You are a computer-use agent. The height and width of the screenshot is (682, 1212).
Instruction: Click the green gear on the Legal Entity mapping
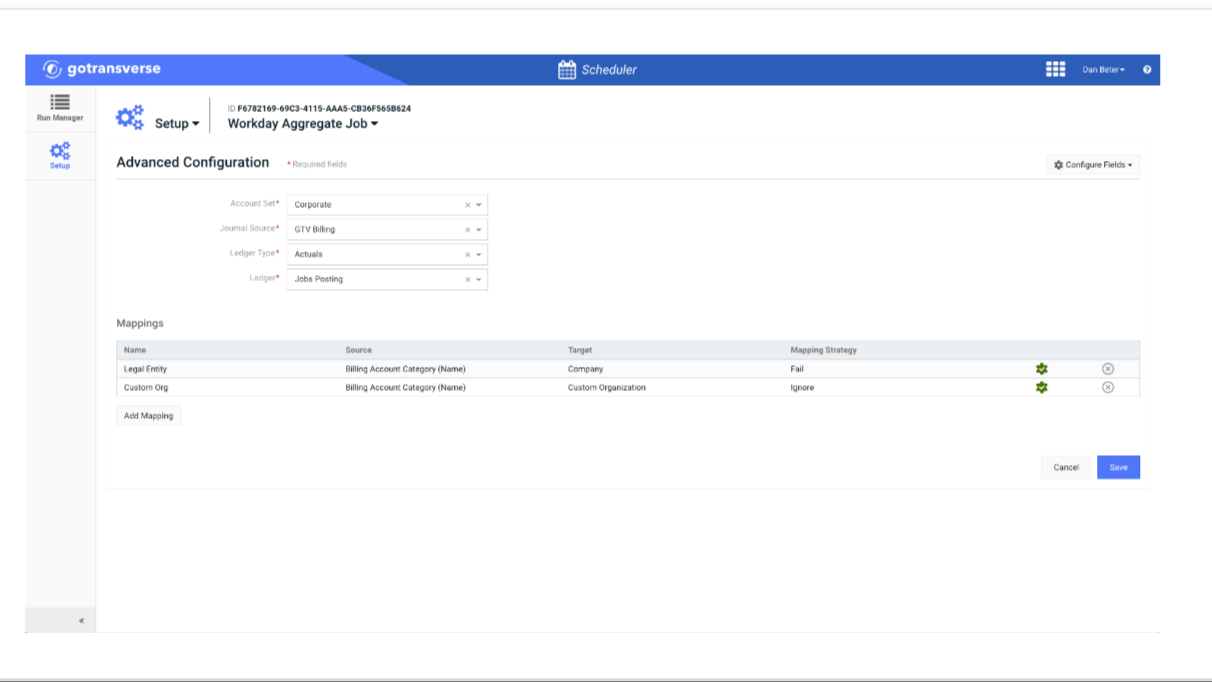click(1043, 368)
